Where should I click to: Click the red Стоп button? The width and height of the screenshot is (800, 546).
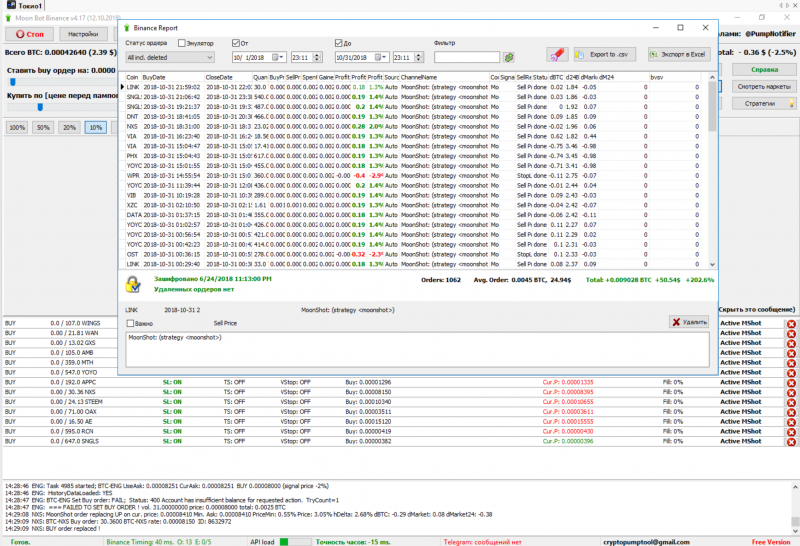[30, 34]
